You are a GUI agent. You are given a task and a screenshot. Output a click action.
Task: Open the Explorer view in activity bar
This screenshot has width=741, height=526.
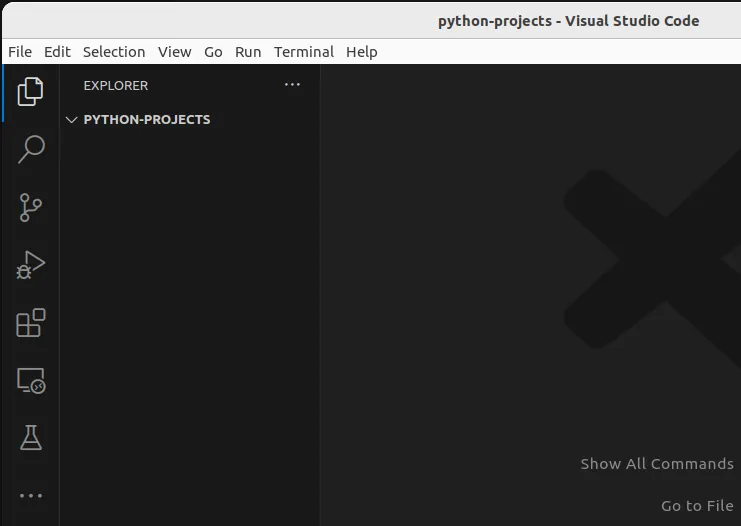31,92
